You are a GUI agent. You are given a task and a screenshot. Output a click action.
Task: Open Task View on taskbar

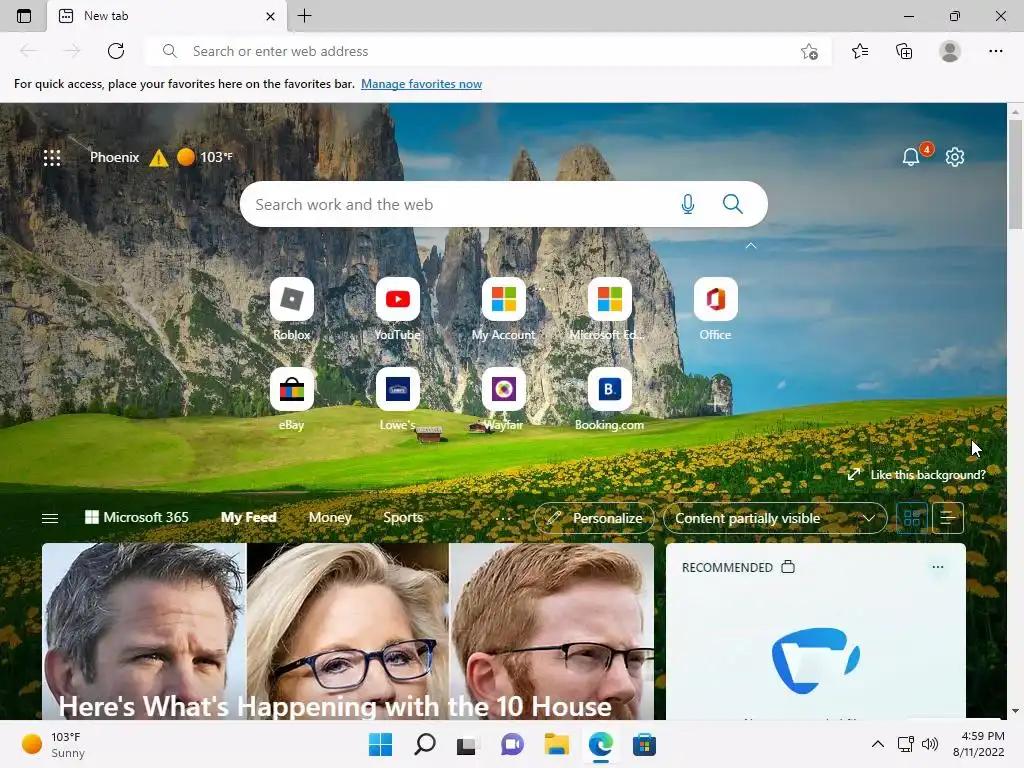point(468,744)
